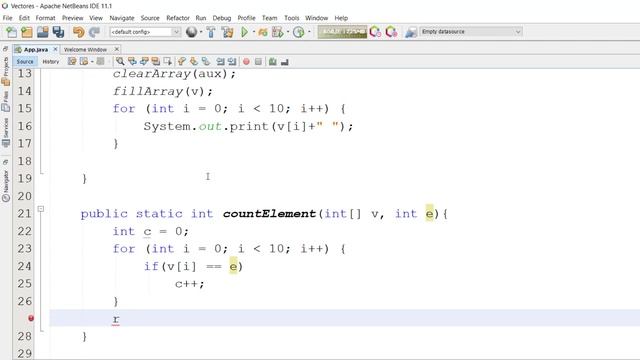The height and width of the screenshot is (360, 640).
Task: Click the error marker beside line 27
Action: click(x=31, y=318)
